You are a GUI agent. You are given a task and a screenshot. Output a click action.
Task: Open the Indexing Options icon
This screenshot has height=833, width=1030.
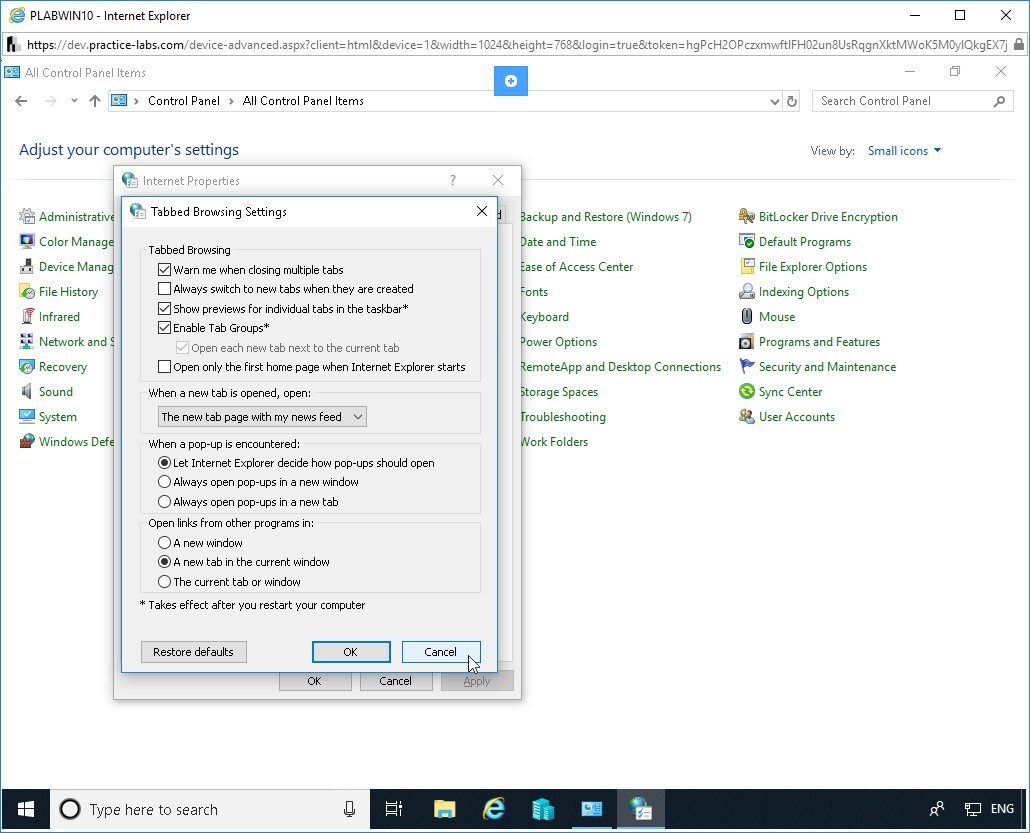(746, 291)
